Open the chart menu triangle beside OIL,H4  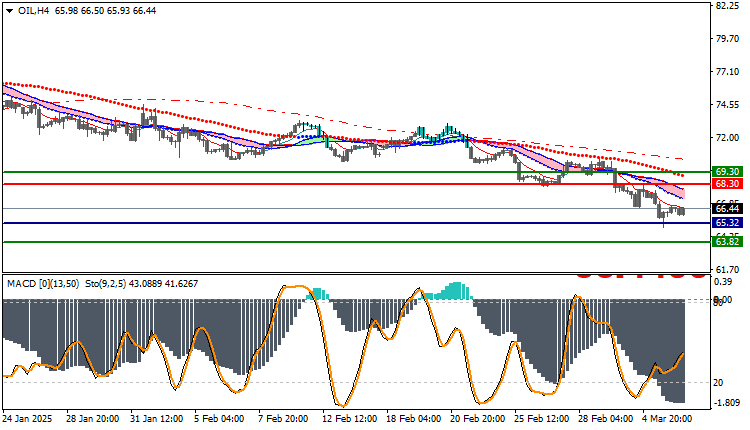click(x=10, y=11)
